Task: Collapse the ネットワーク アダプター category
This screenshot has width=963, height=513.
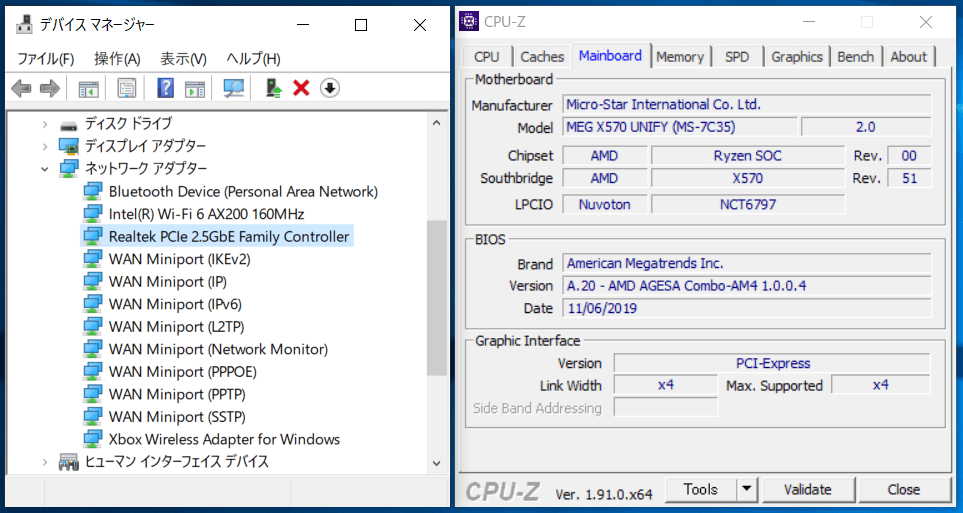Action: pos(44,169)
